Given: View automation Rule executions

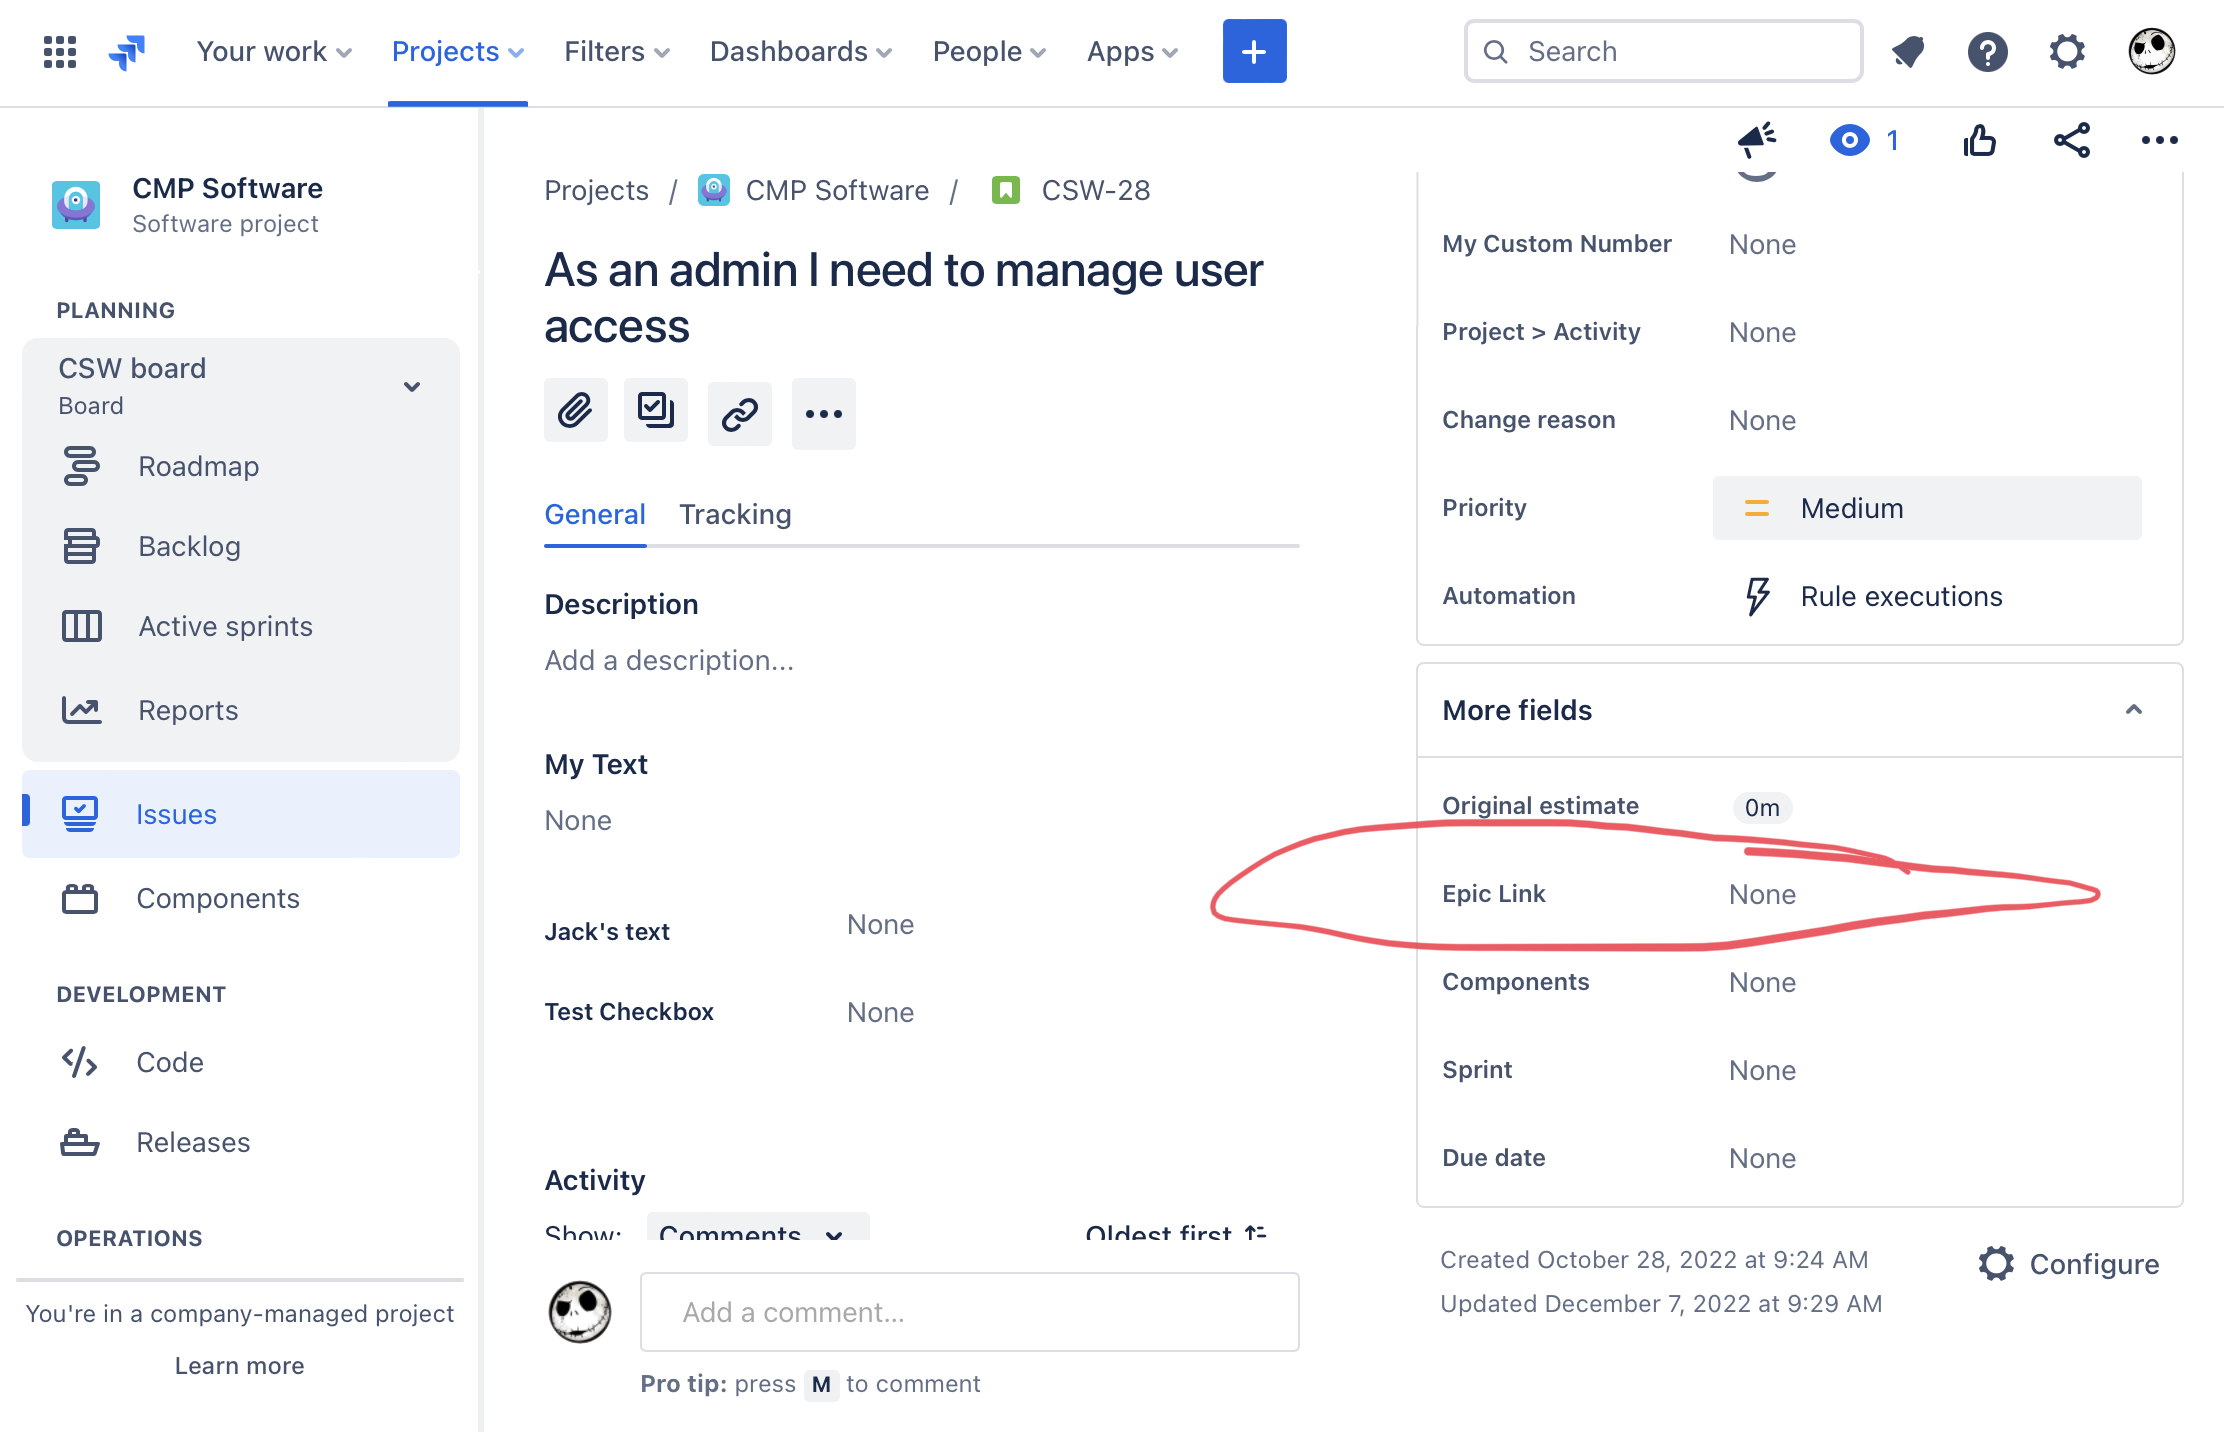Looking at the screenshot, I should pyautogui.click(x=1900, y=596).
